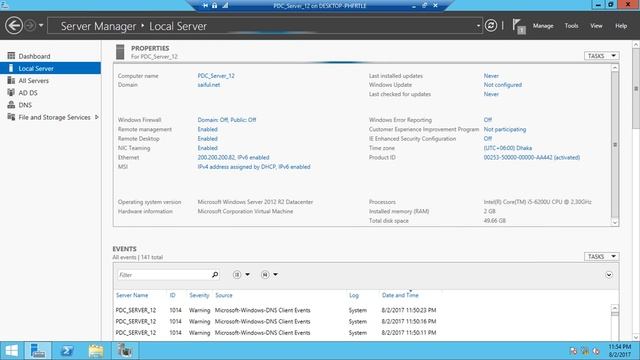Click the saiful.net domain link
The height and width of the screenshot is (360, 640).
(x=209, y=85)
